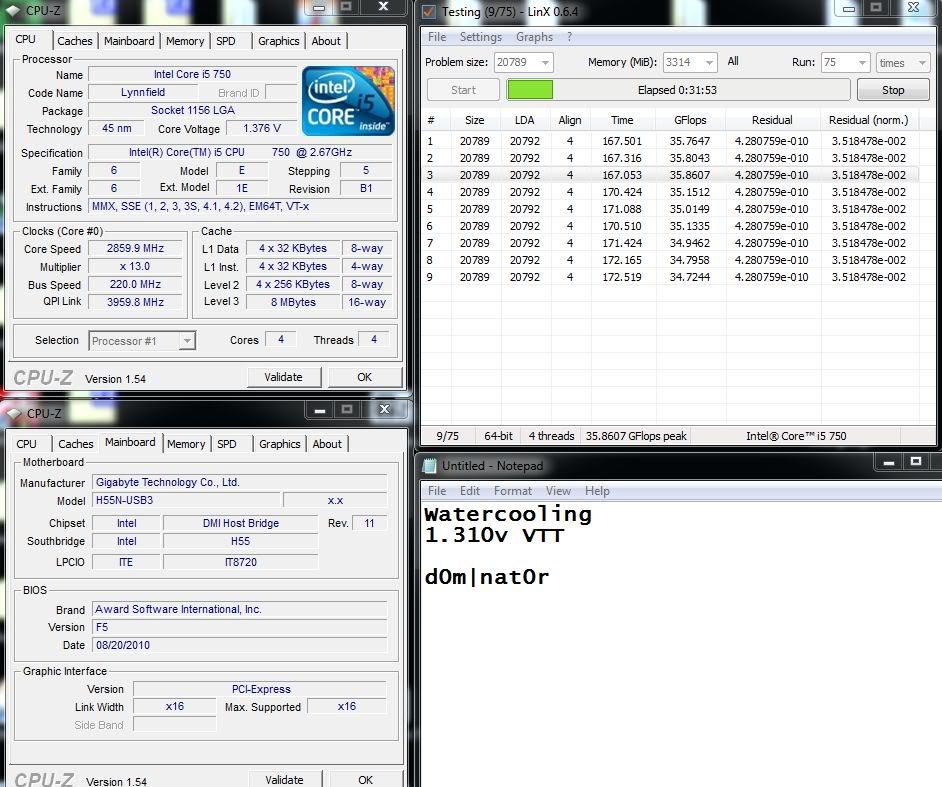Viewport: 942px width, 787px height.
Task: Click the '9/75' status bar entry in LinX
Action: point(448,436)
